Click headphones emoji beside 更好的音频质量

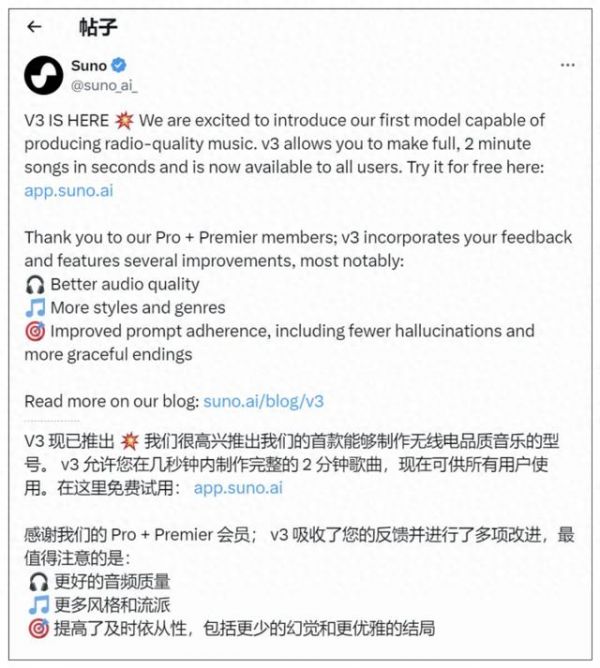click(x=38, y=582)
